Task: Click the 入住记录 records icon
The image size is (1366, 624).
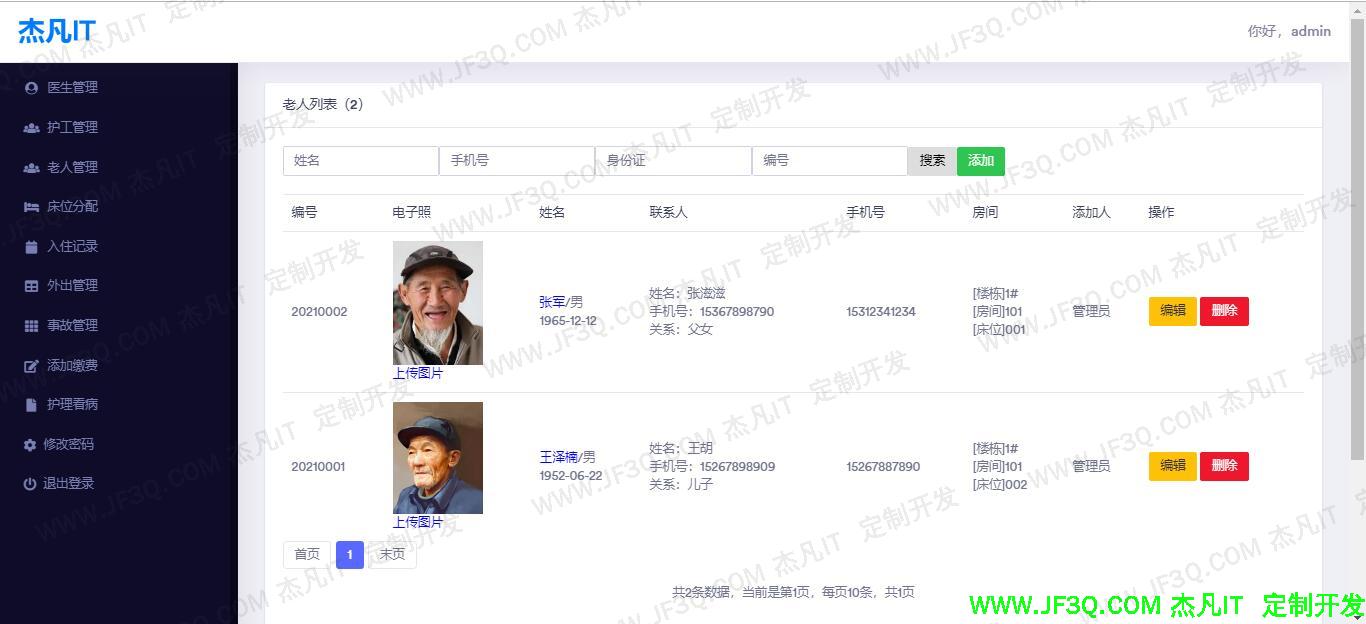Action: pos(30,246)
